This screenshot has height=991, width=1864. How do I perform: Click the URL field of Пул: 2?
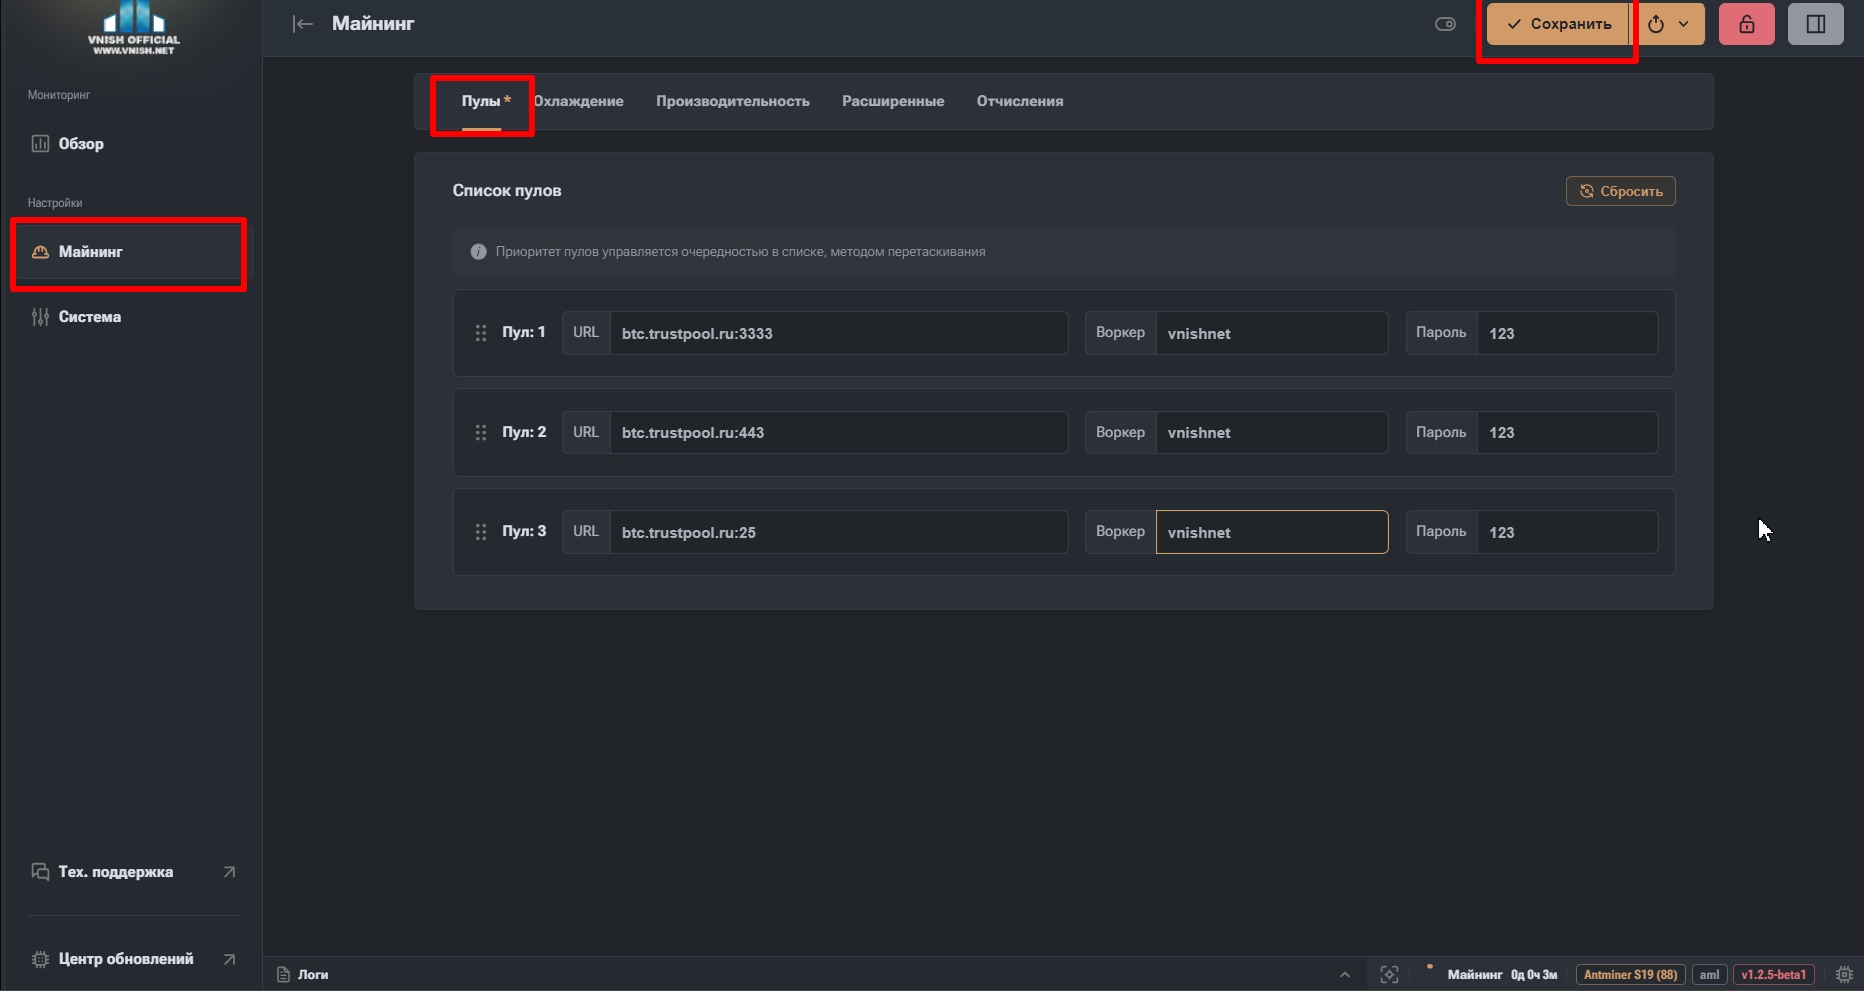tap(839, 432)
